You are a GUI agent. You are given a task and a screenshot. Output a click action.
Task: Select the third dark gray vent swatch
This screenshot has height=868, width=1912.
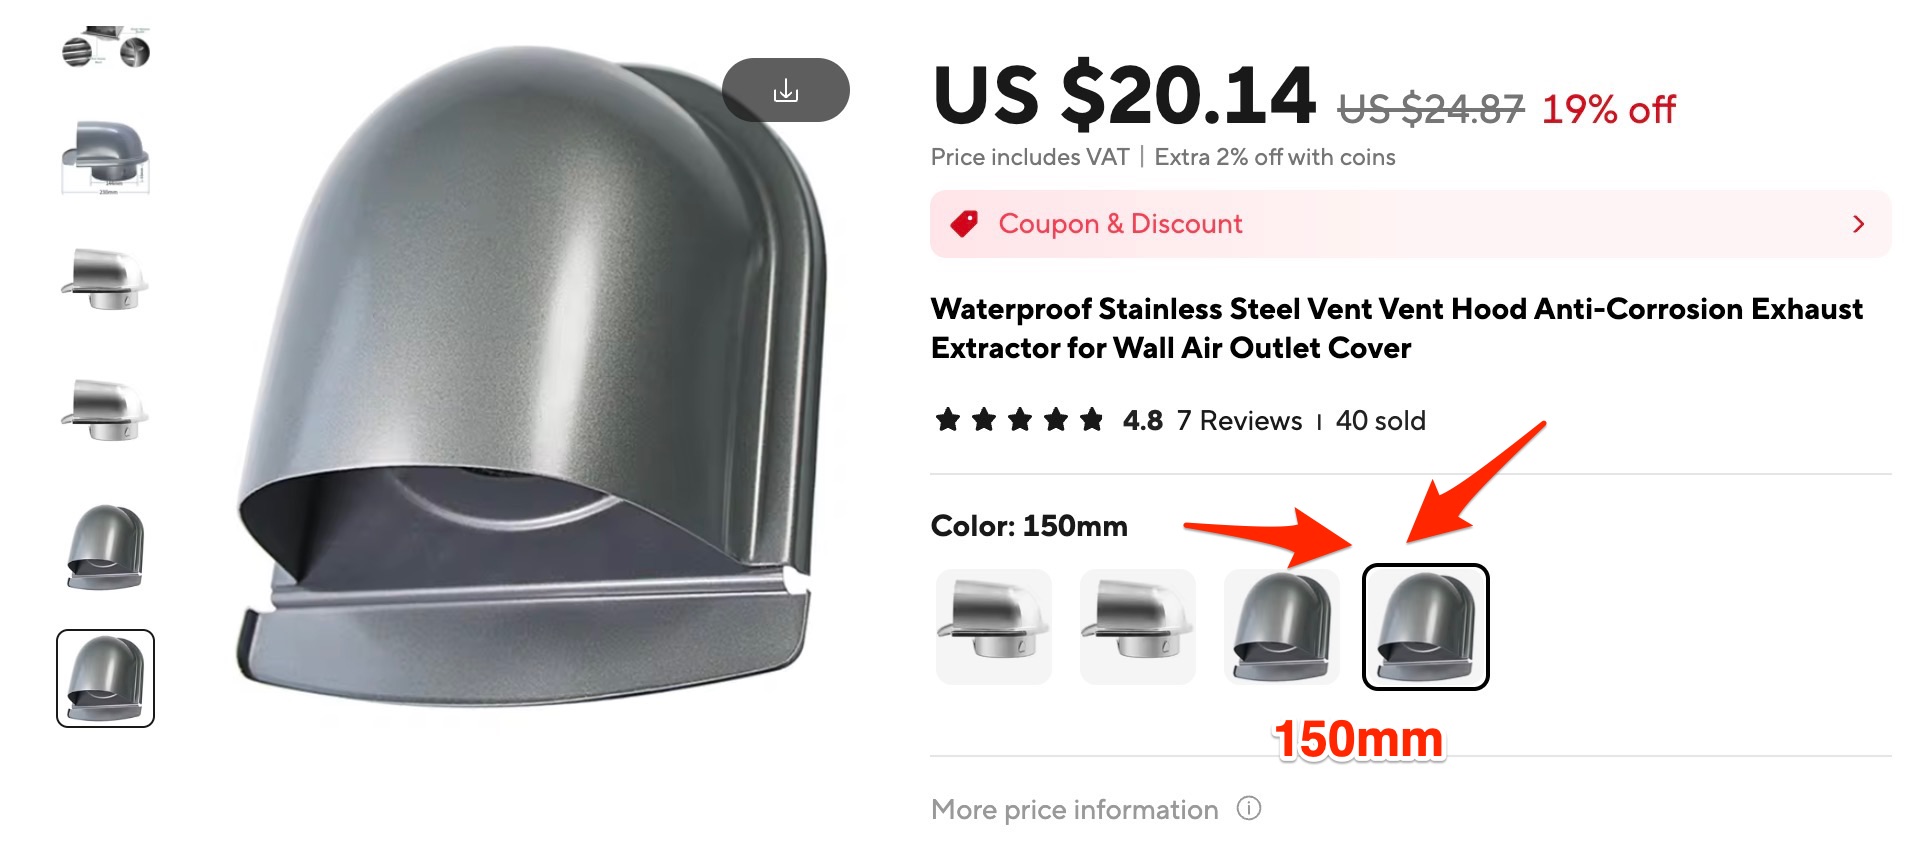1282,627
